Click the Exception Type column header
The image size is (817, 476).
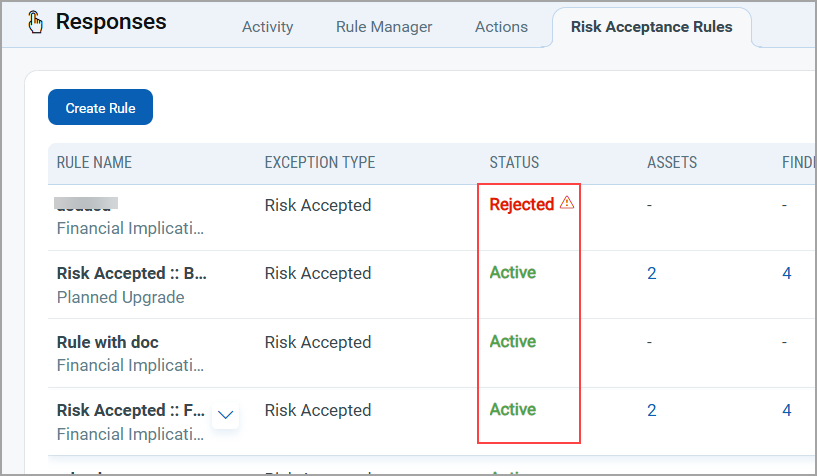[x=320, y=163]
